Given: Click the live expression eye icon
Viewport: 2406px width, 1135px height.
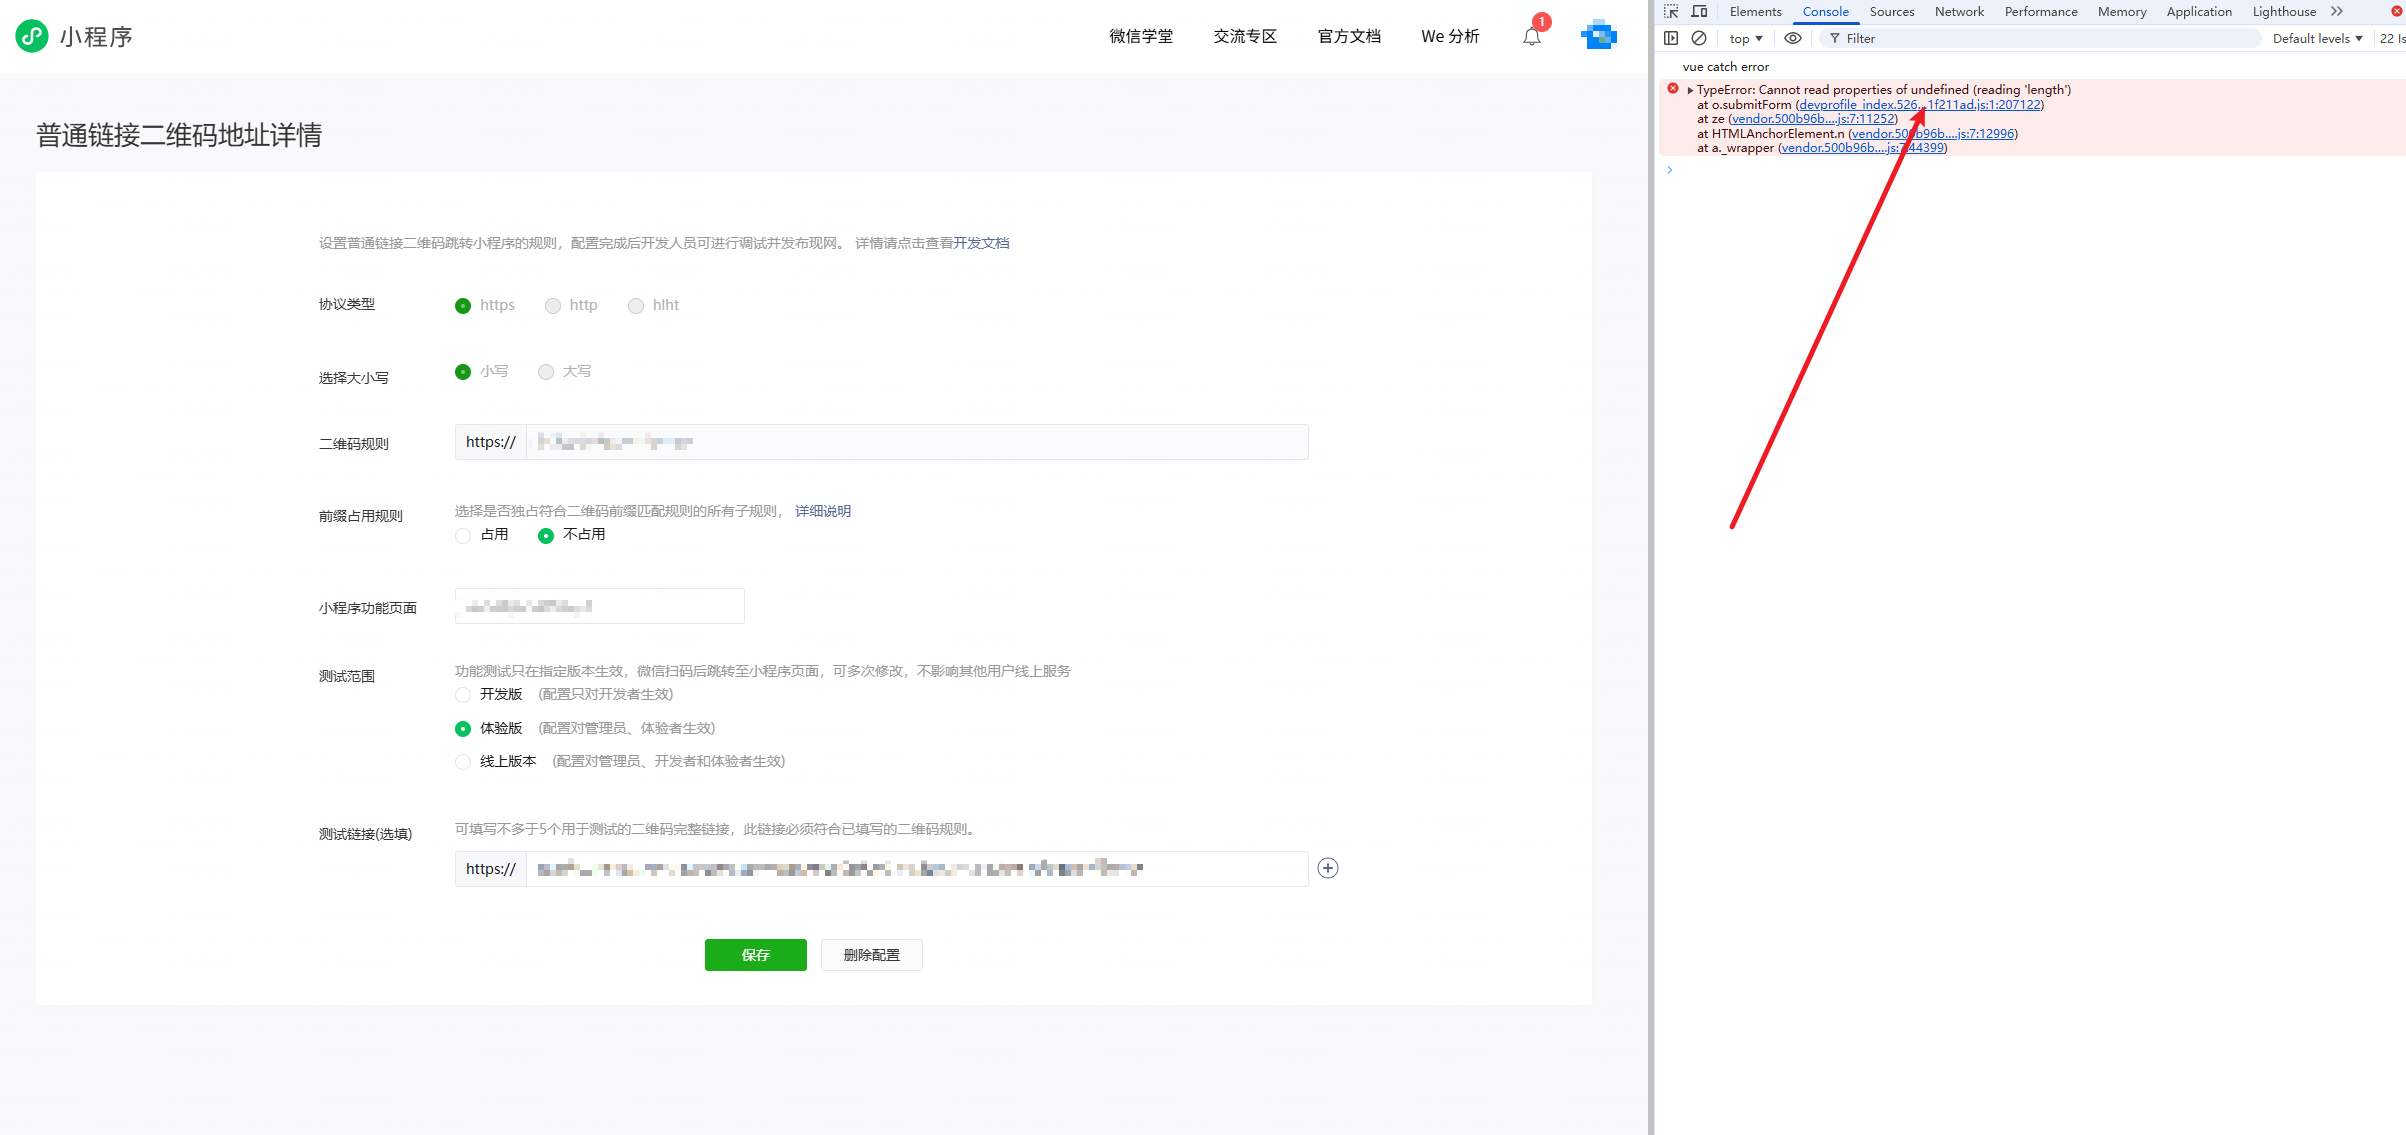Looking at the screenshot, I should (x=1793, y=38).
